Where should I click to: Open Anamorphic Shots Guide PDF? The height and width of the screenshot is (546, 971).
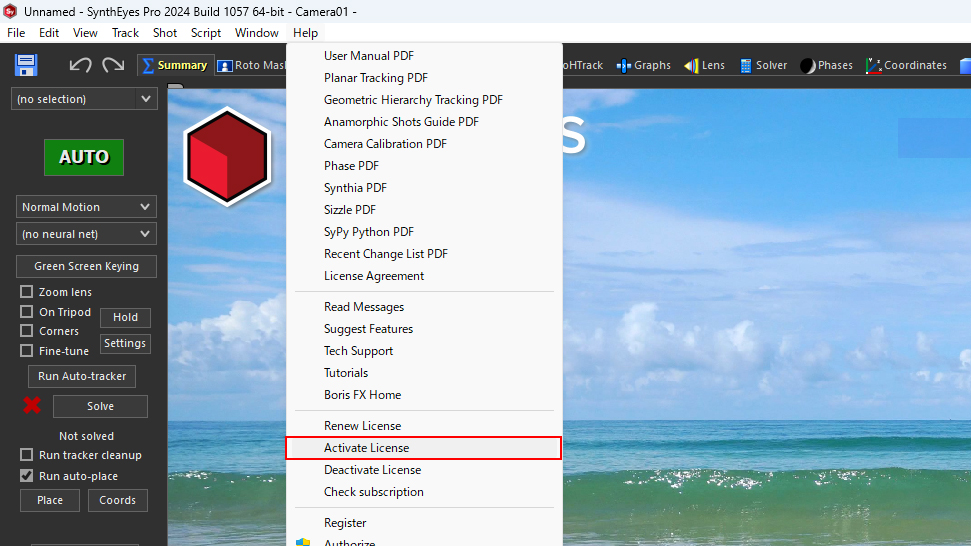click(424, 121)
